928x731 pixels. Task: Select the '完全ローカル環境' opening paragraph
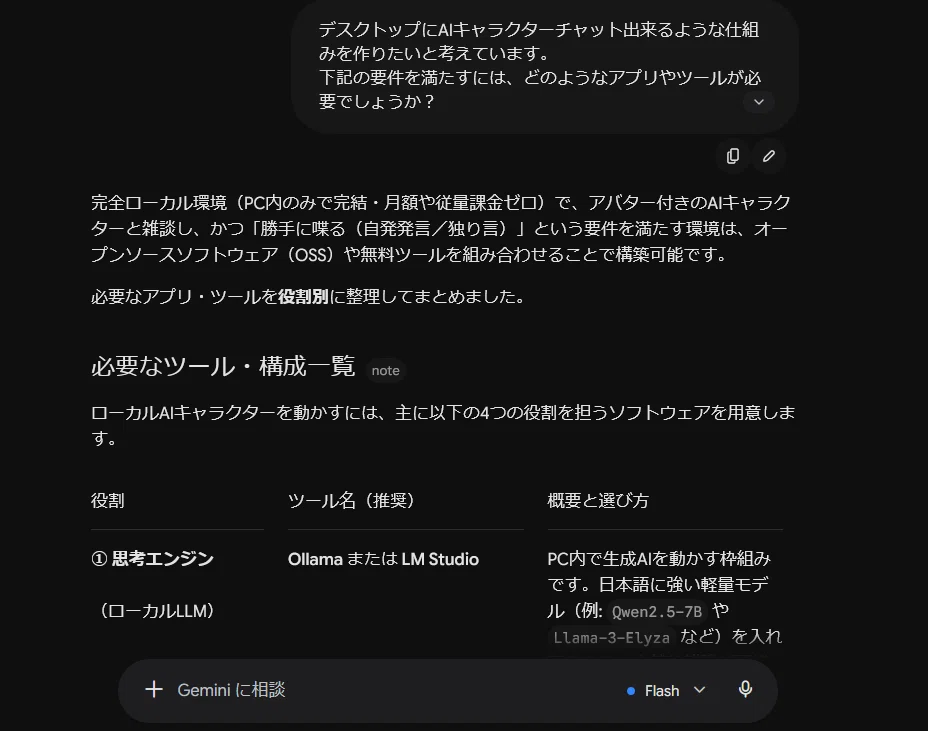pos(442,228)
